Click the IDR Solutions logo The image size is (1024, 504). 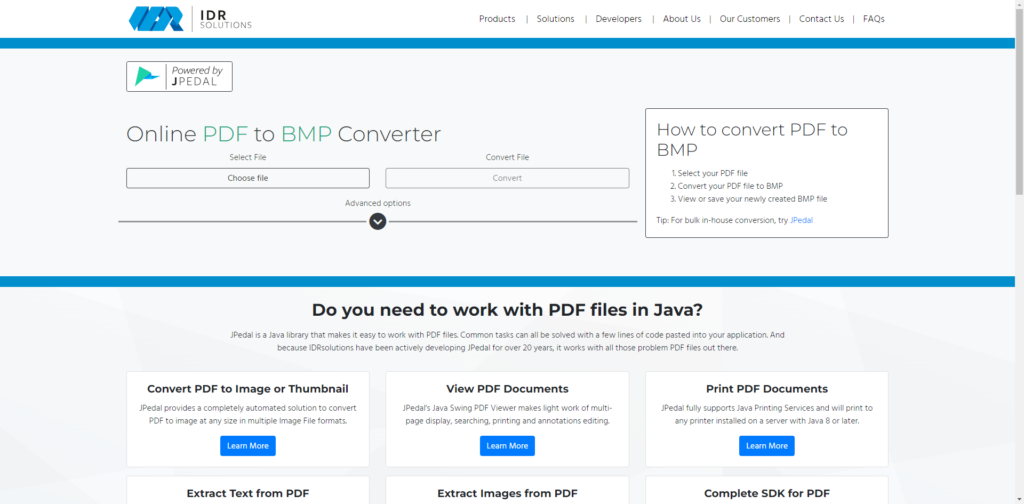pos(190,18)
